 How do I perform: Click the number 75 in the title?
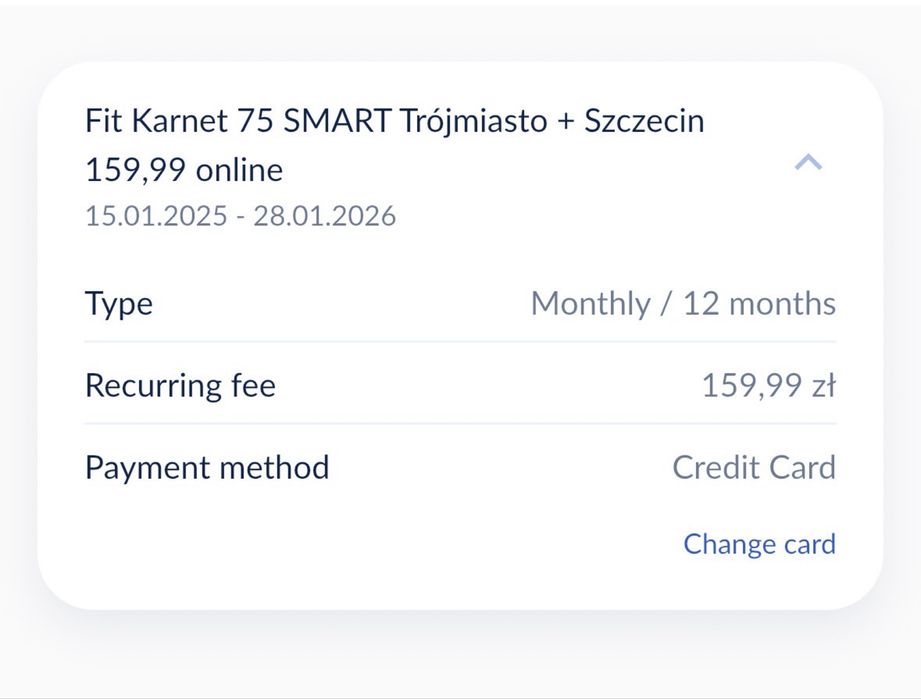[x=256, y=121]
